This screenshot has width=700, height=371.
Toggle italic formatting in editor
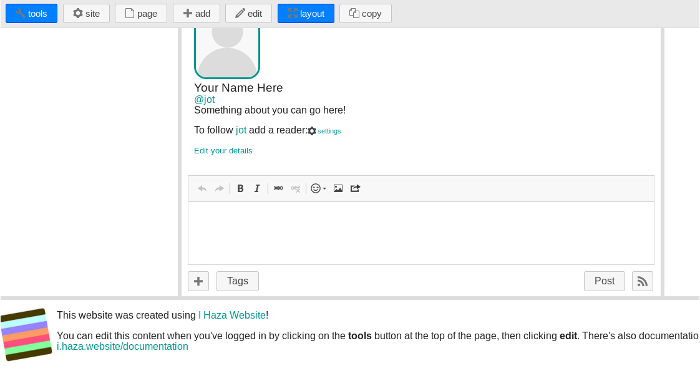[x=257, y=188]
